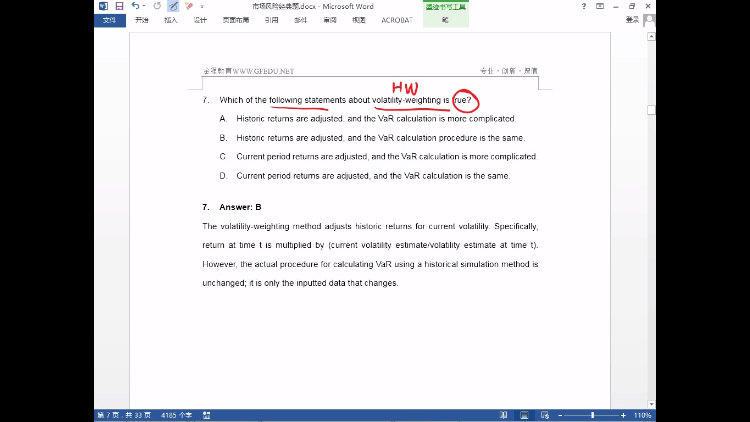Click the zoom slider handle
This screenshot has width=750, height=422.
[592, 415]
